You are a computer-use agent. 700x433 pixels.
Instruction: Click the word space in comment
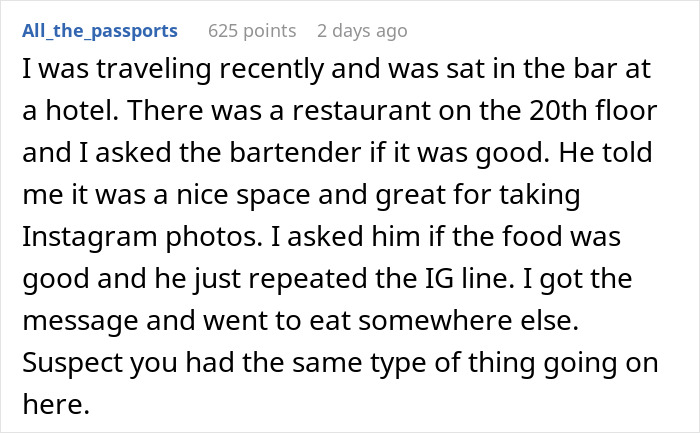pos(273,195)
